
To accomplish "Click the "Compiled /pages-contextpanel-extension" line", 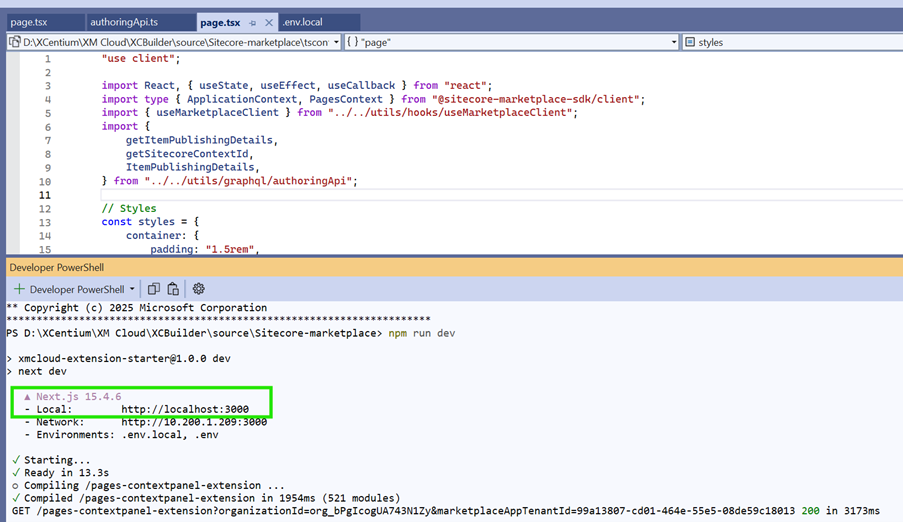I will tap(206, 498).
